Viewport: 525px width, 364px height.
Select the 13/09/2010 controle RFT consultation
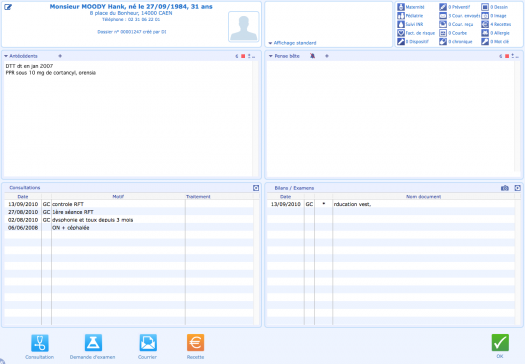point(129,204)
